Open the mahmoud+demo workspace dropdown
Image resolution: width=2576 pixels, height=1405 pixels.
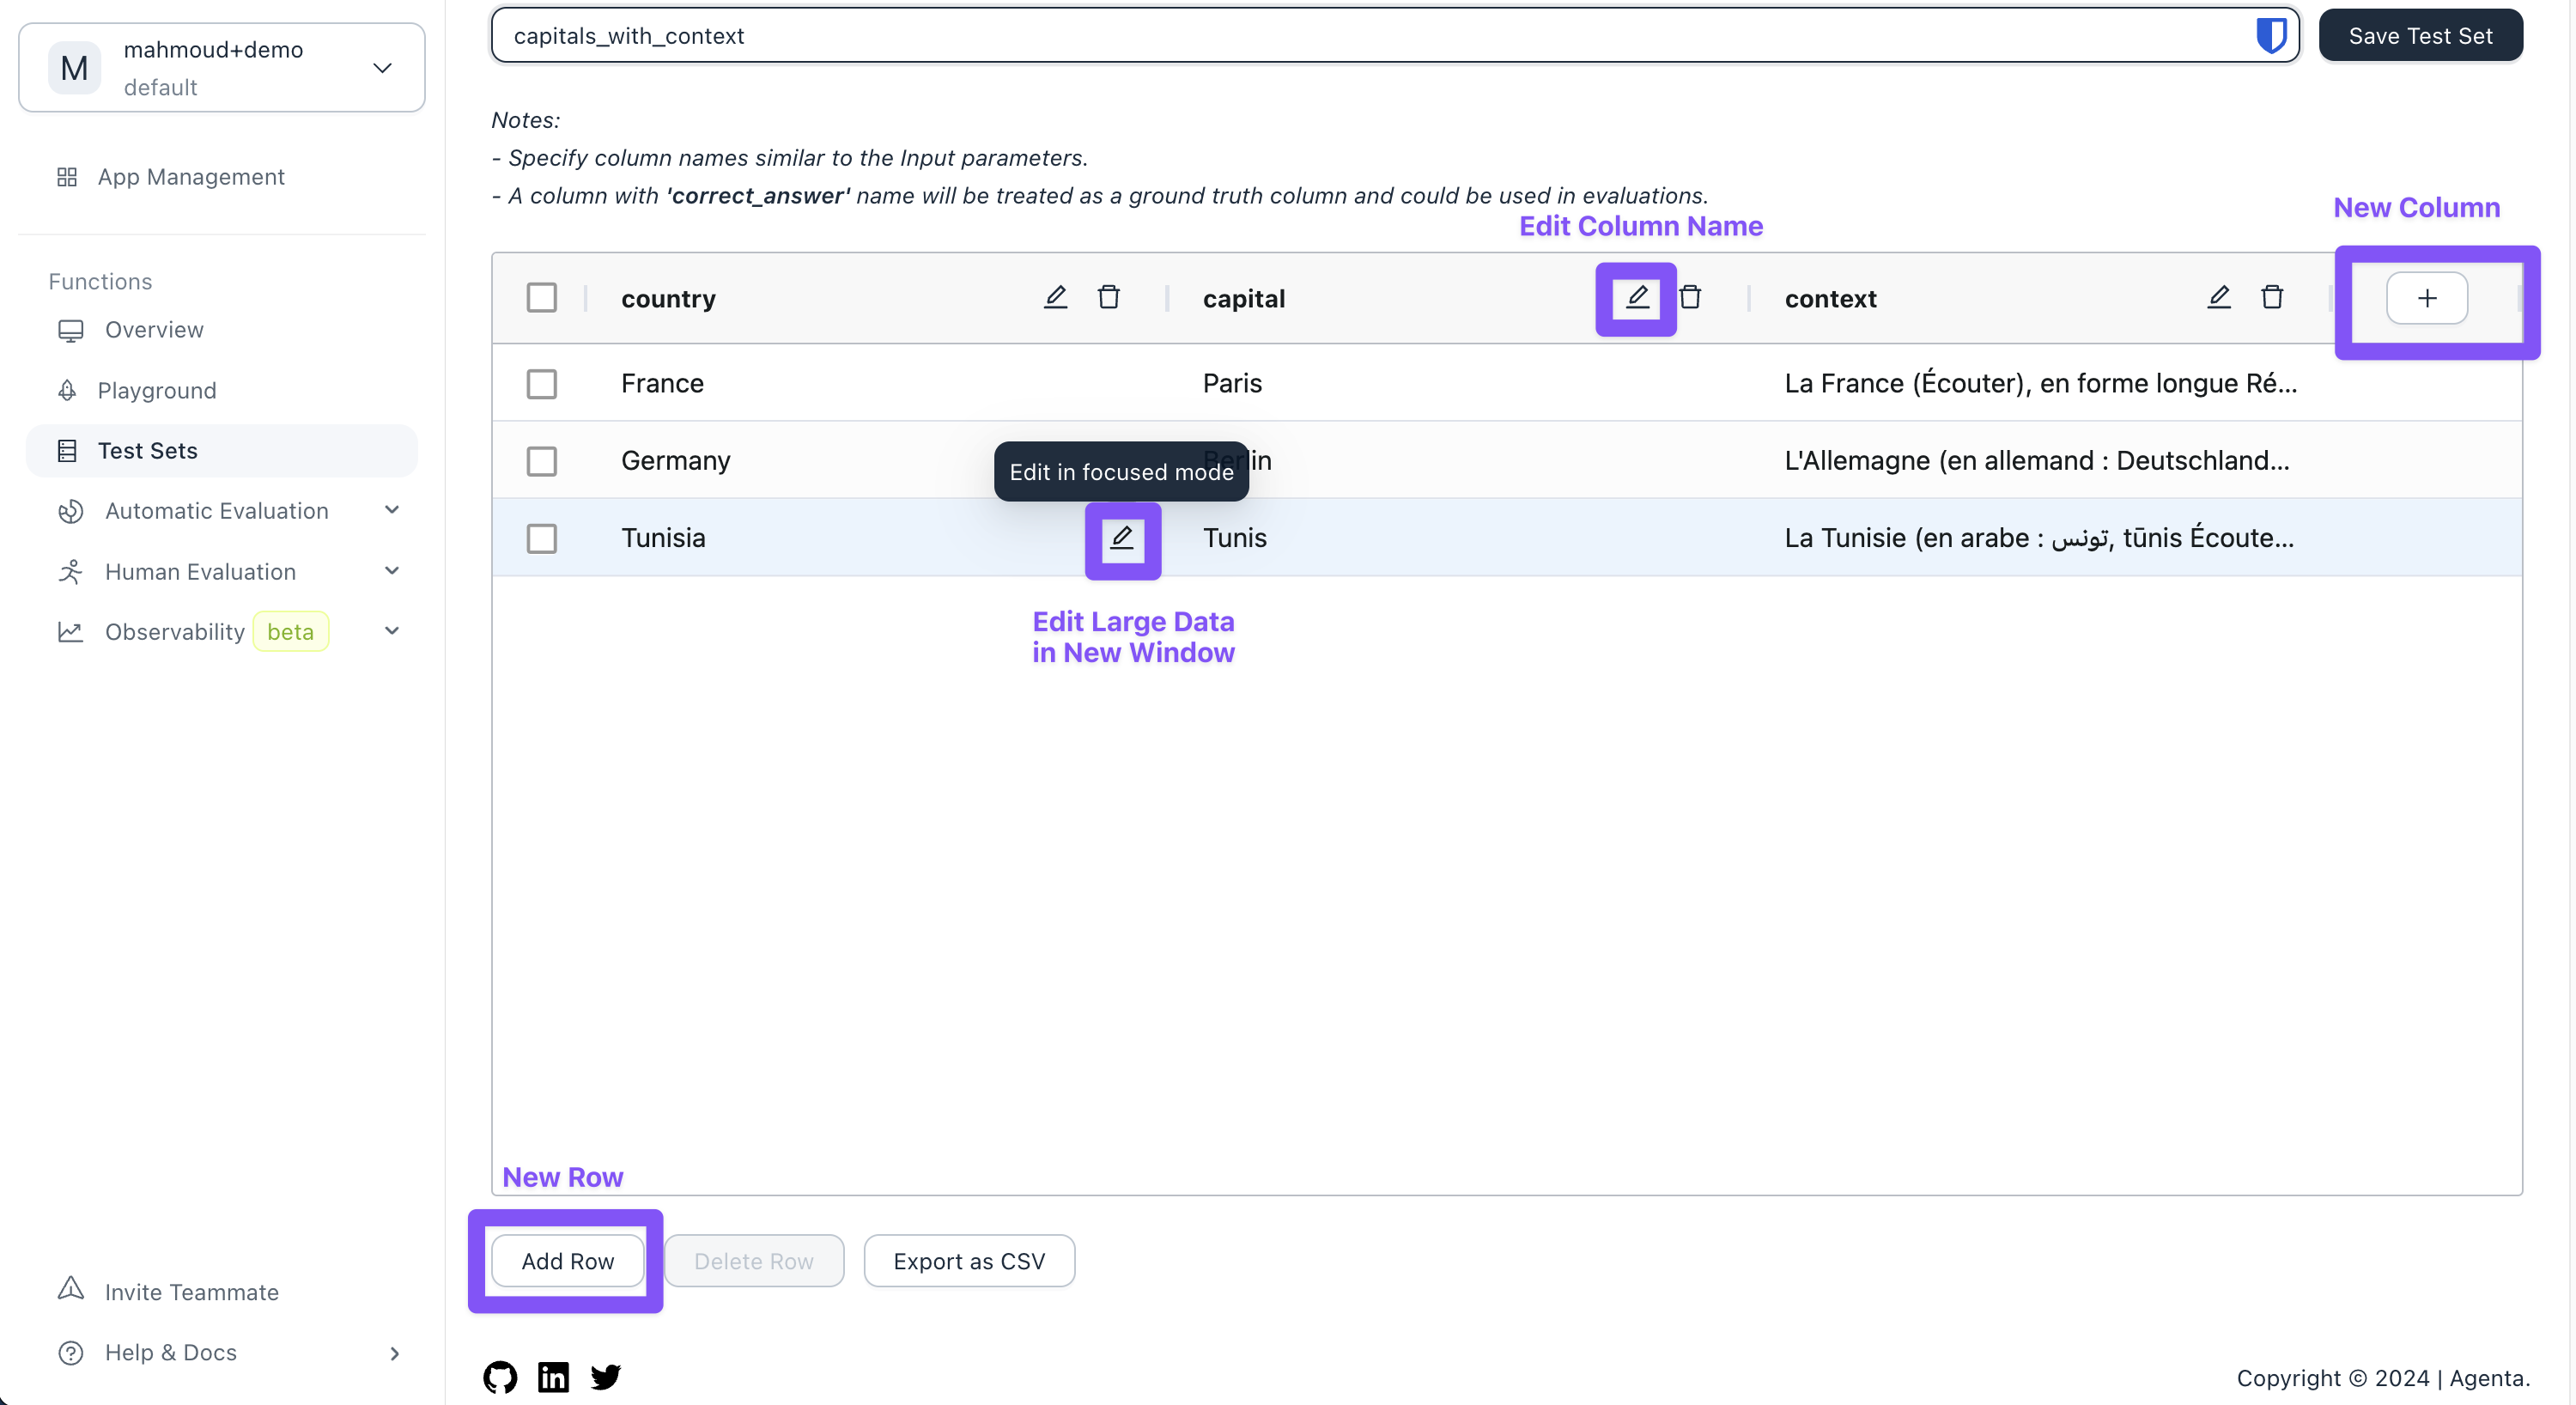pos(222,68)
